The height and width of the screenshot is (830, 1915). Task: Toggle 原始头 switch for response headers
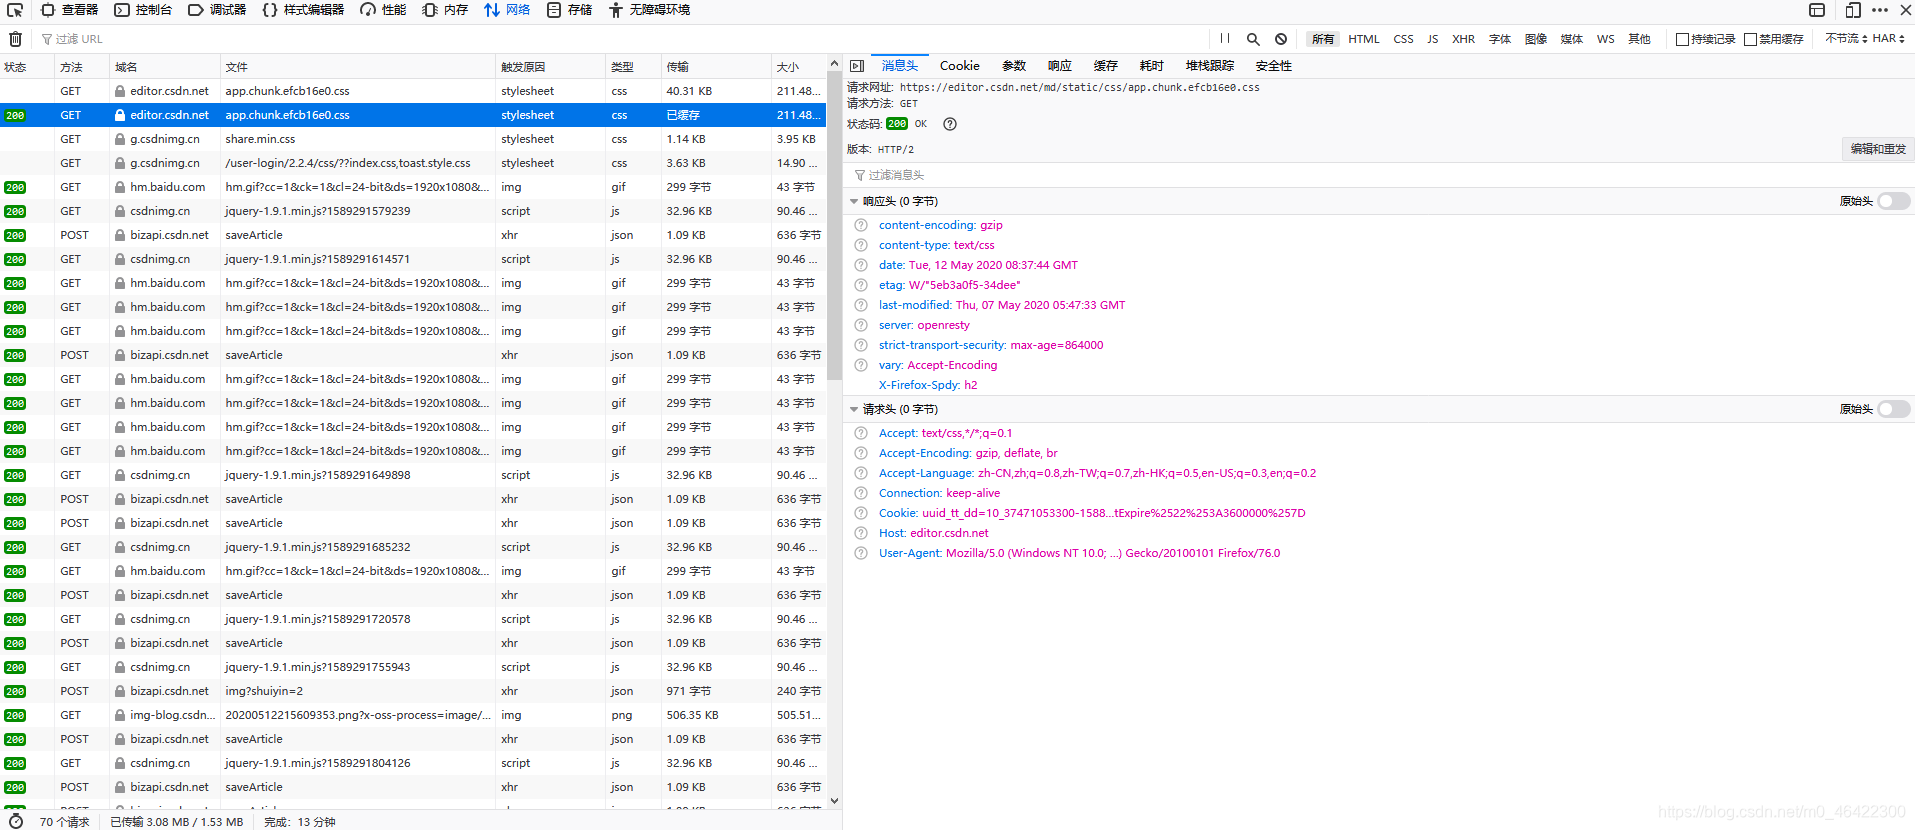(x=1893, y=201)
